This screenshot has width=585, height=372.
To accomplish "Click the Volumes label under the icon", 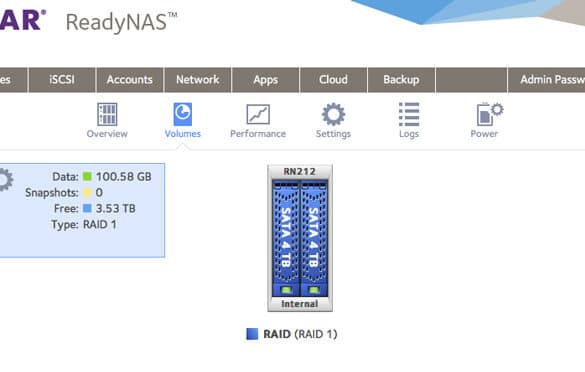I will point(182,134).
